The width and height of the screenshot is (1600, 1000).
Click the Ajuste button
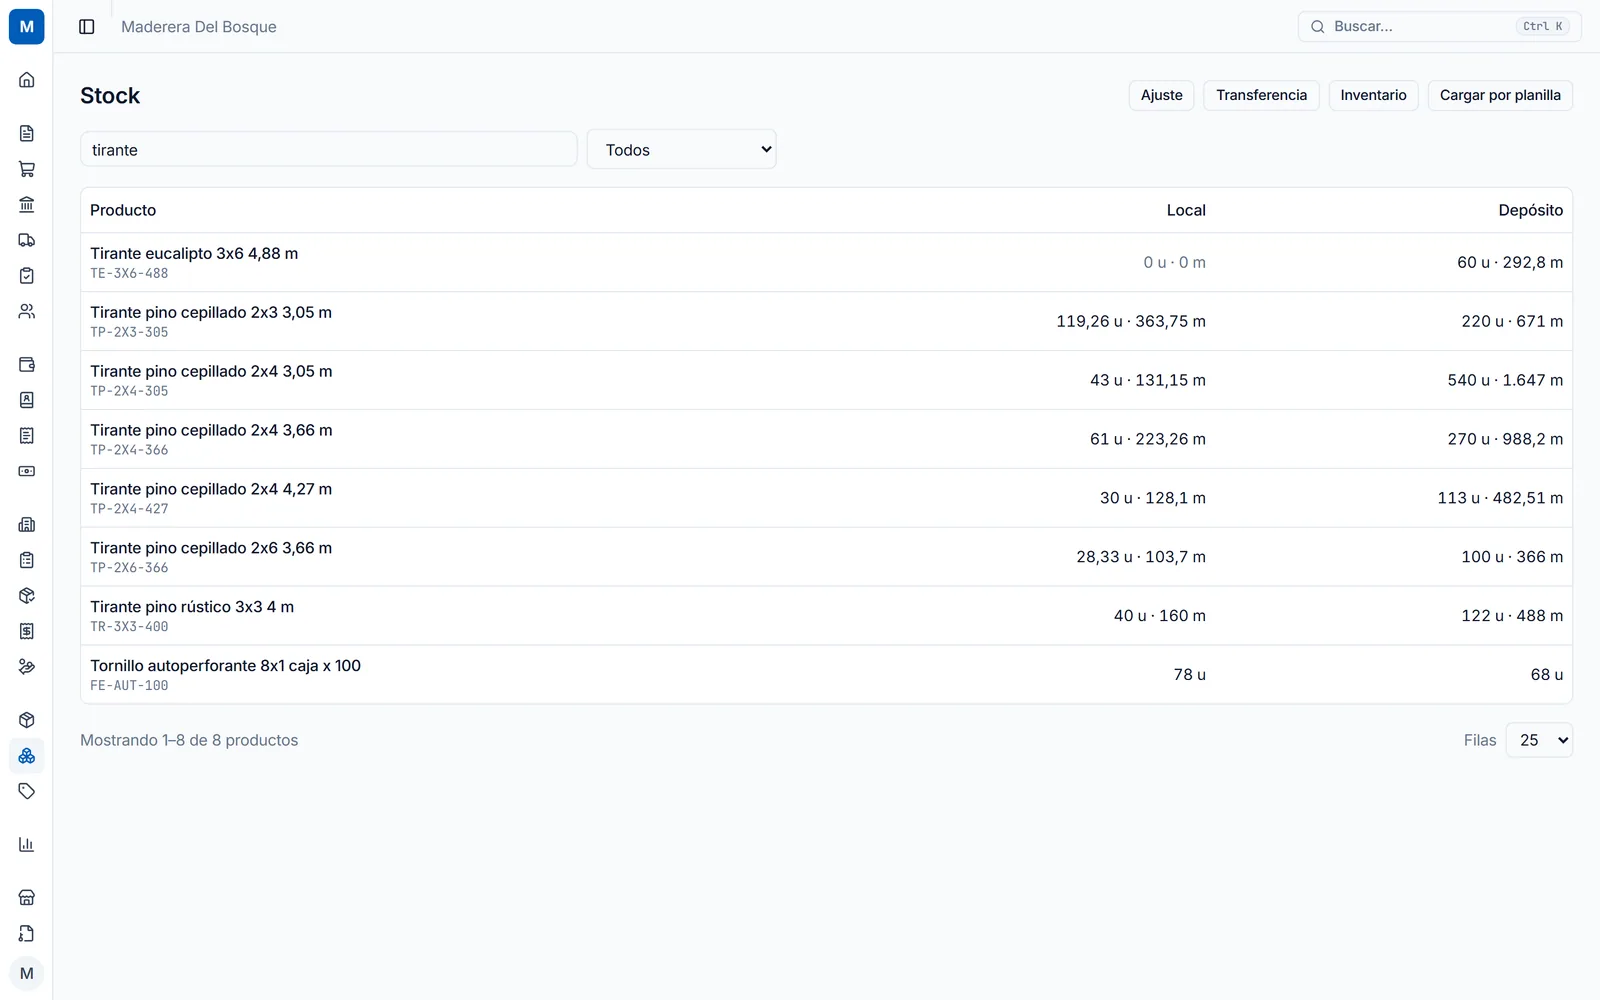pyautogui.click(x=1162, y=95)
